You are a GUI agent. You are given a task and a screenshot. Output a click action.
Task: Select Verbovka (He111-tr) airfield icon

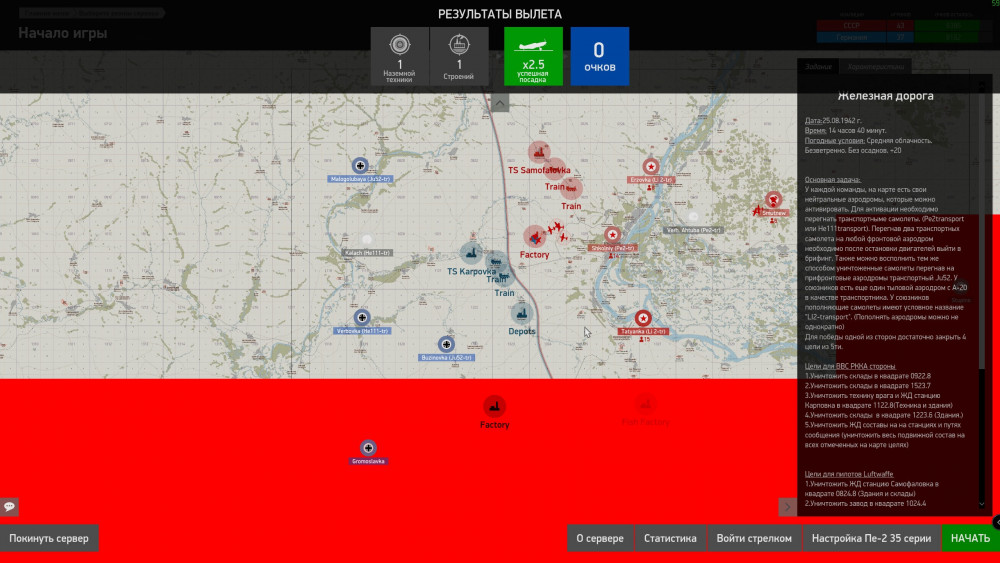coord(362,318)
